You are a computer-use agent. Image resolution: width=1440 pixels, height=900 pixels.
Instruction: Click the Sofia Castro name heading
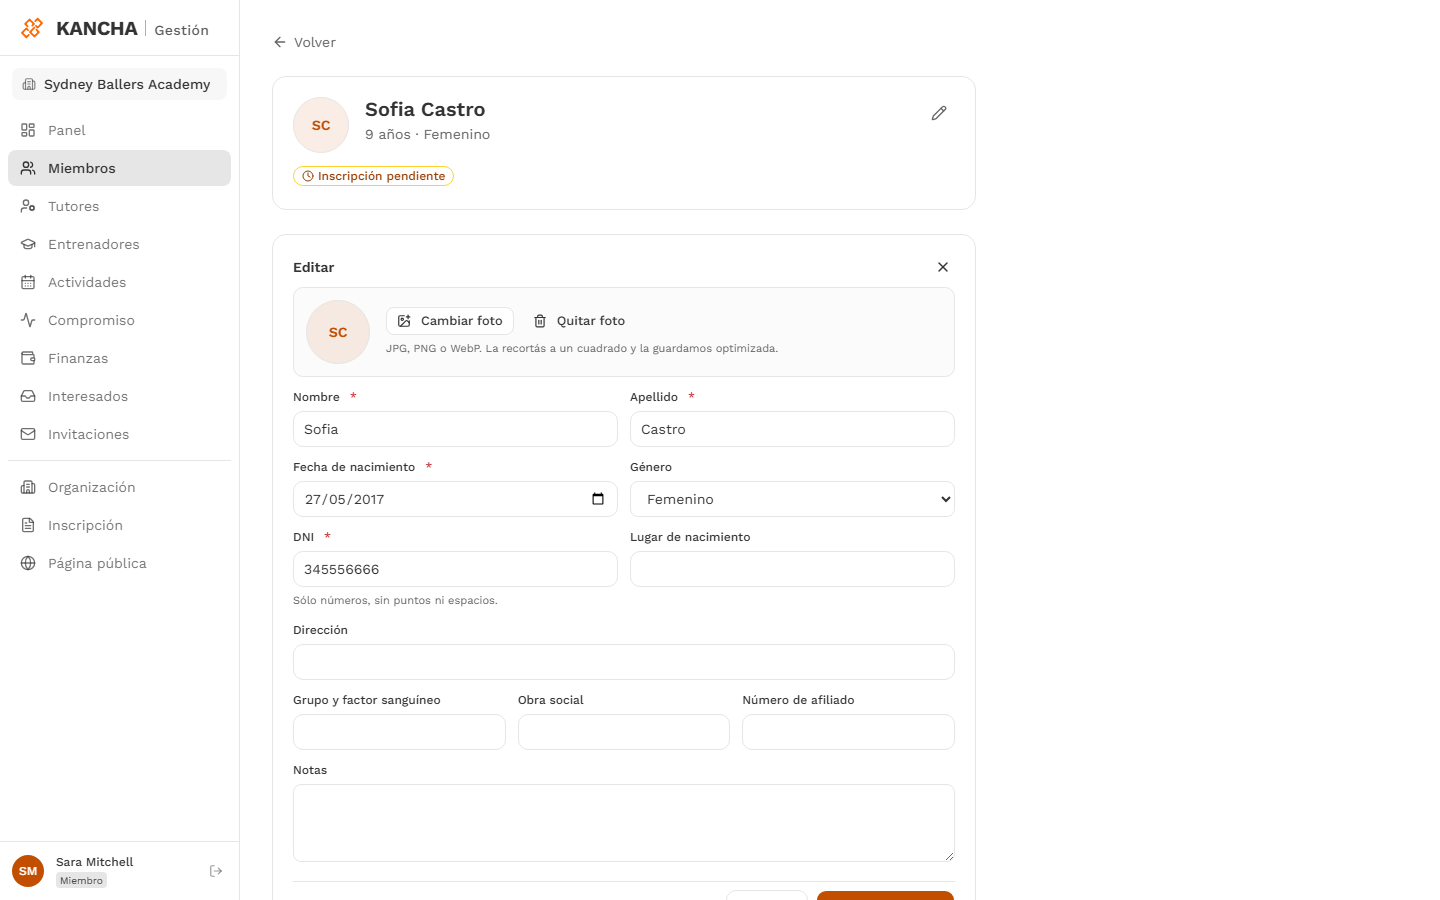tap(425, 109)
